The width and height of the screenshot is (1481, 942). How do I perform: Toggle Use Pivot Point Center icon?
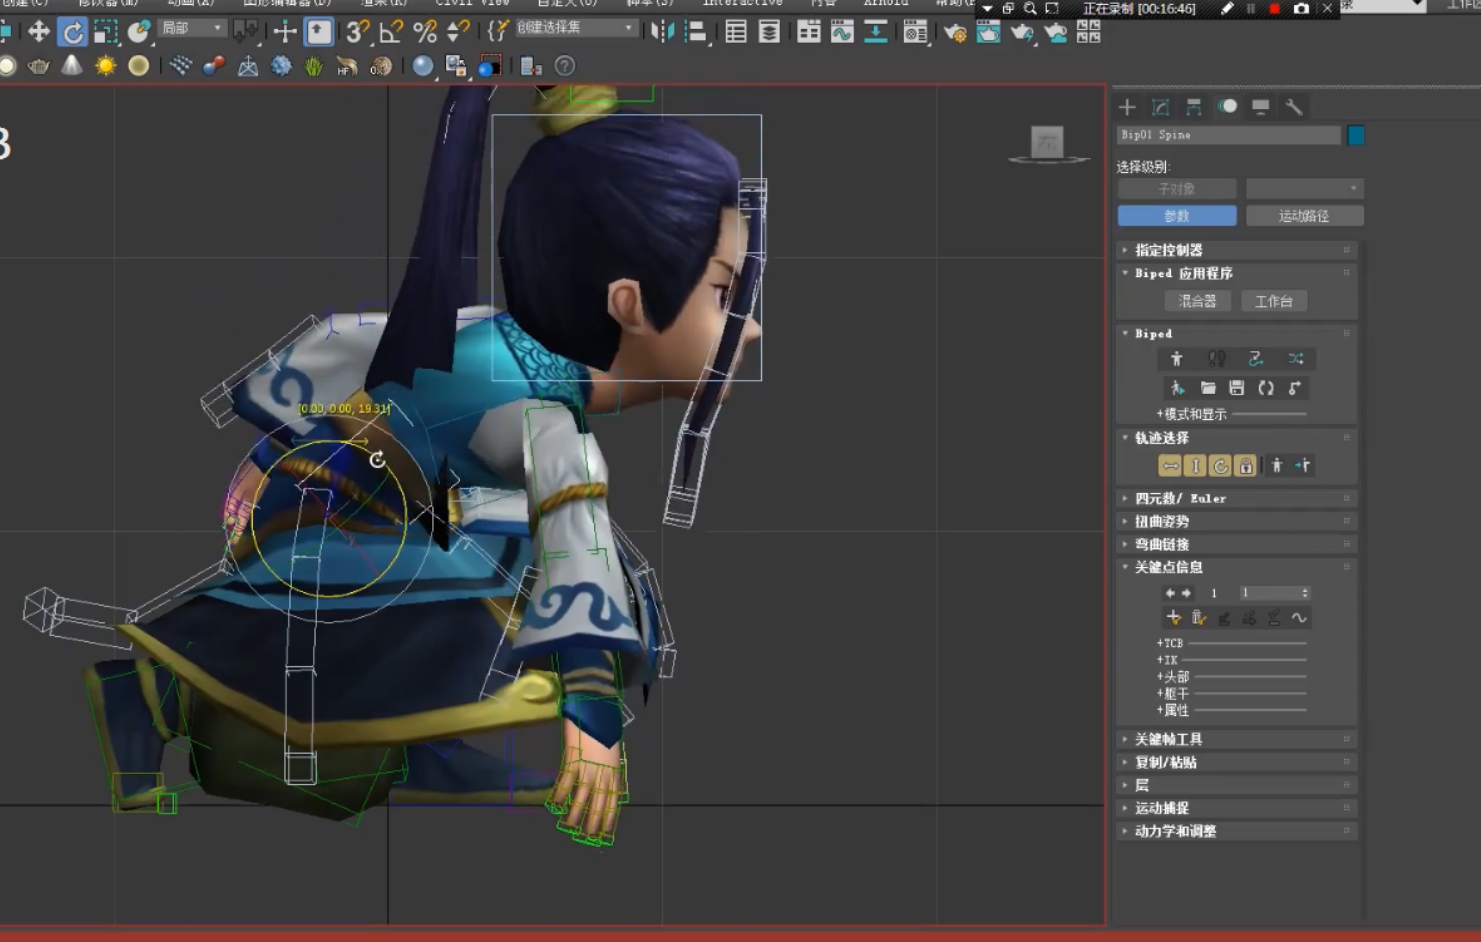pos(246,32)
